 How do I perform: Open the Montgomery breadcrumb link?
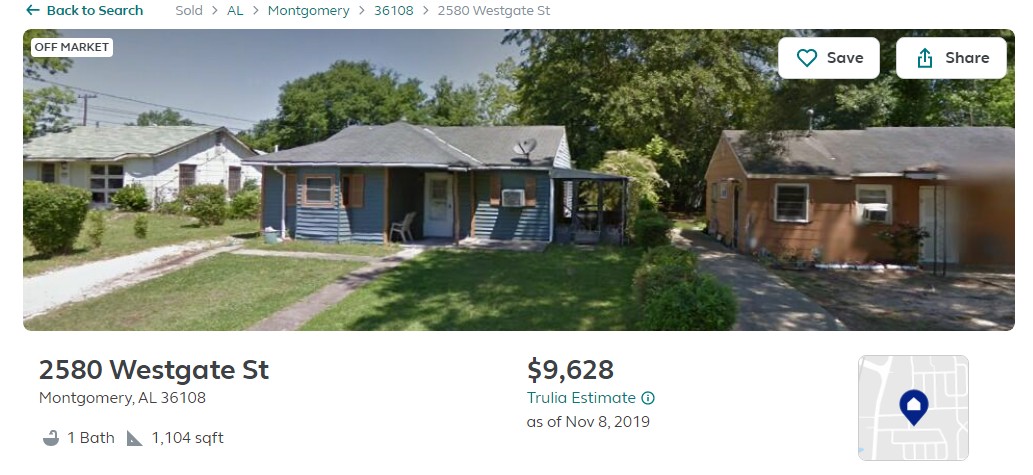[x=308, y=11]
